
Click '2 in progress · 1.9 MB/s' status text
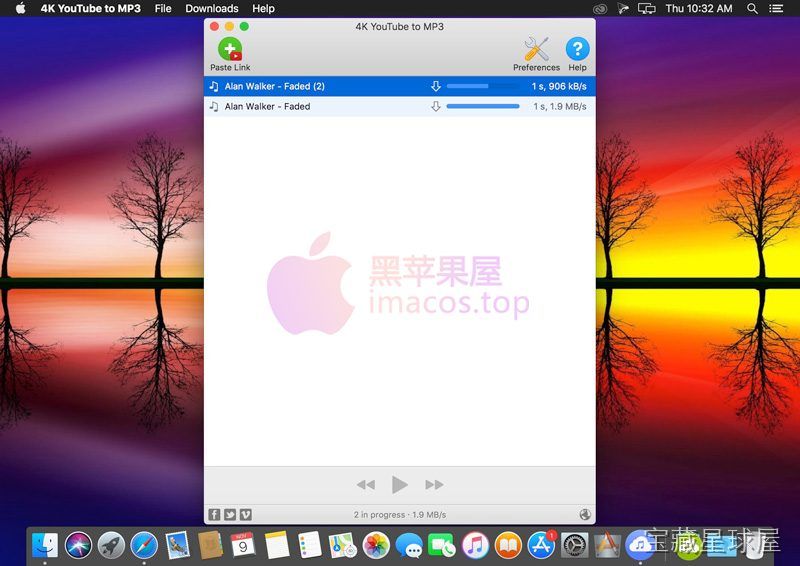click(399, 514)
